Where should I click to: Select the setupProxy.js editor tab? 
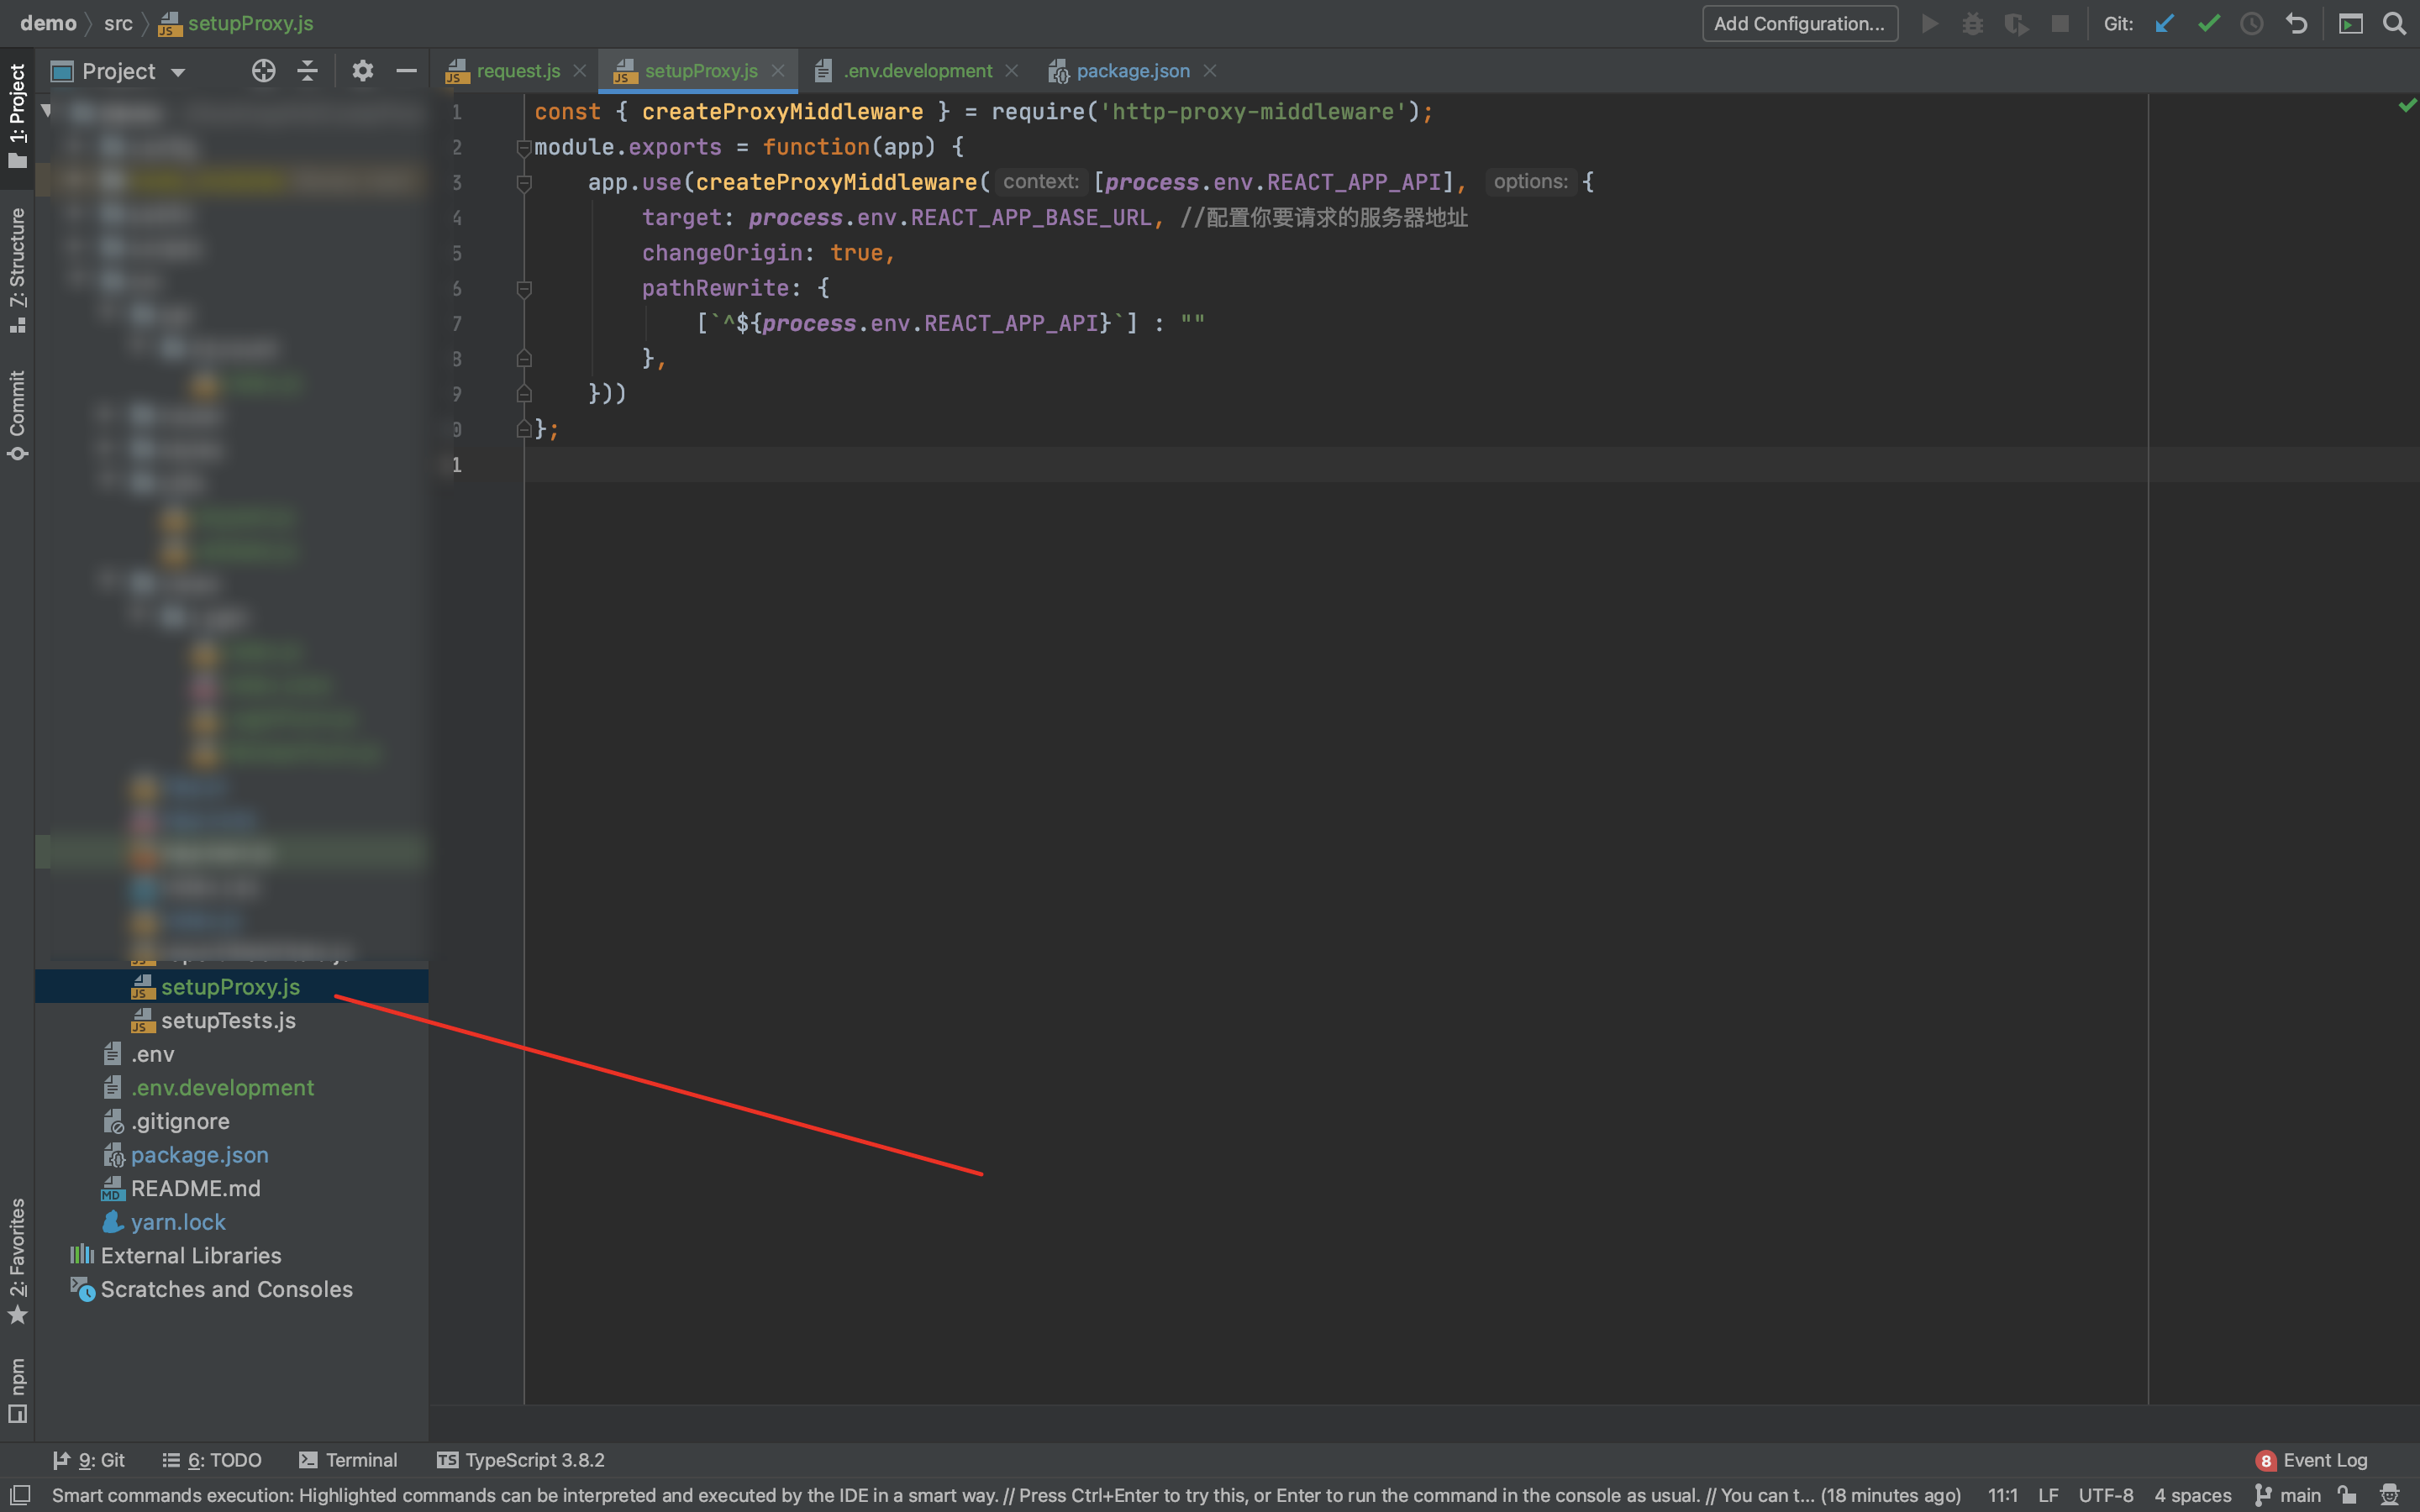[700, 71]
